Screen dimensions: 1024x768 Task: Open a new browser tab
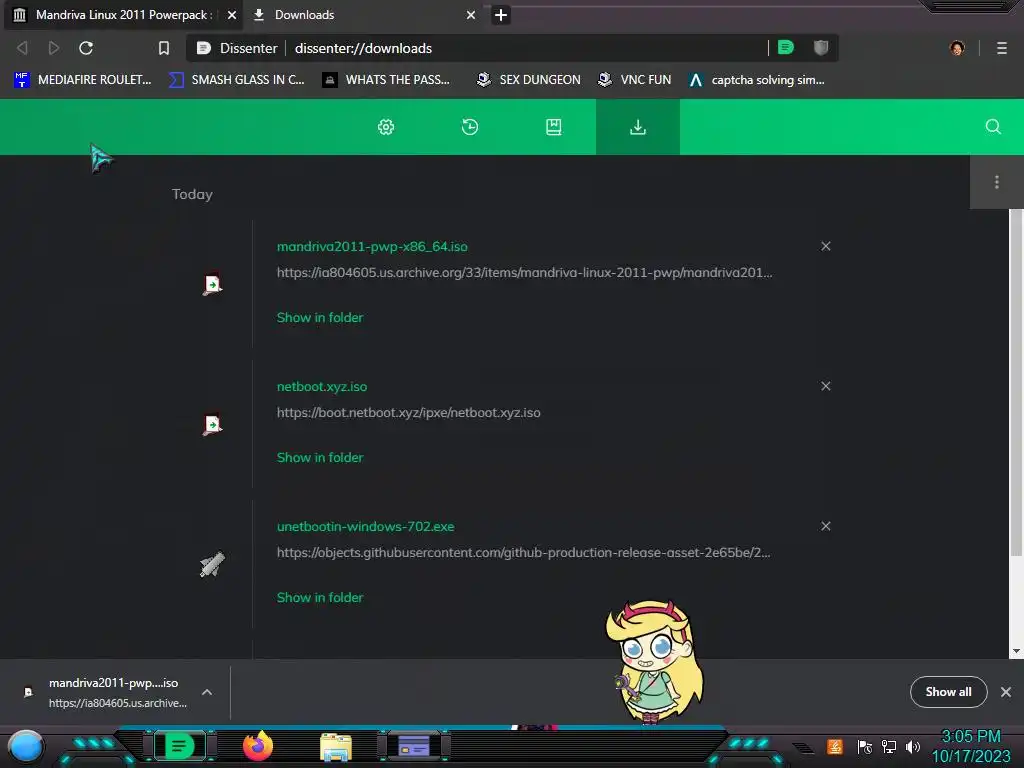coord(501,15)
